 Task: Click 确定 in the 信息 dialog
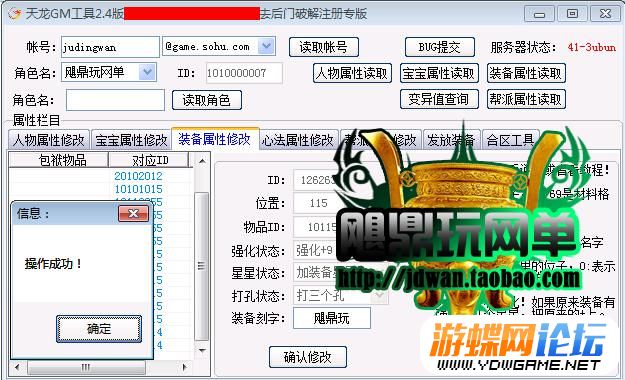[x=99, y=329]
